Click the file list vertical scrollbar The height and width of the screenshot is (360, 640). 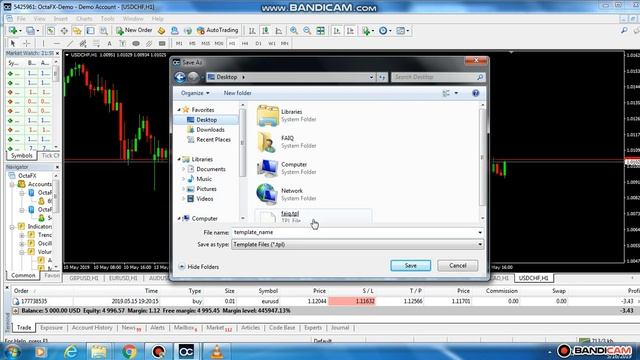point(482,157)
